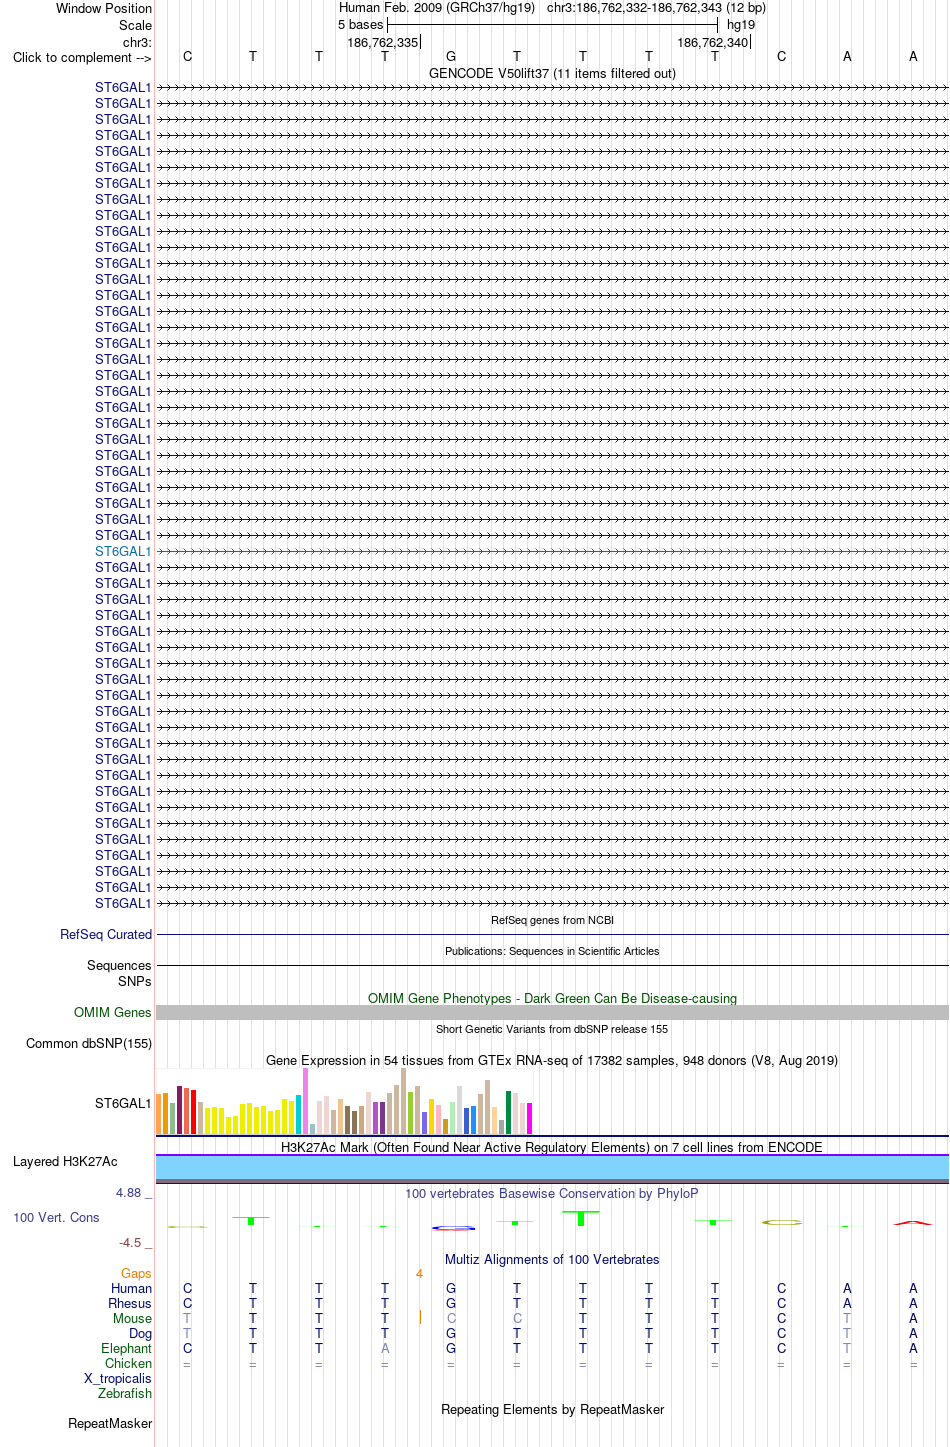
Task: Select the light-blue highlighted ST6GAL1 transcript label
Action: click(x=123, y=551)
